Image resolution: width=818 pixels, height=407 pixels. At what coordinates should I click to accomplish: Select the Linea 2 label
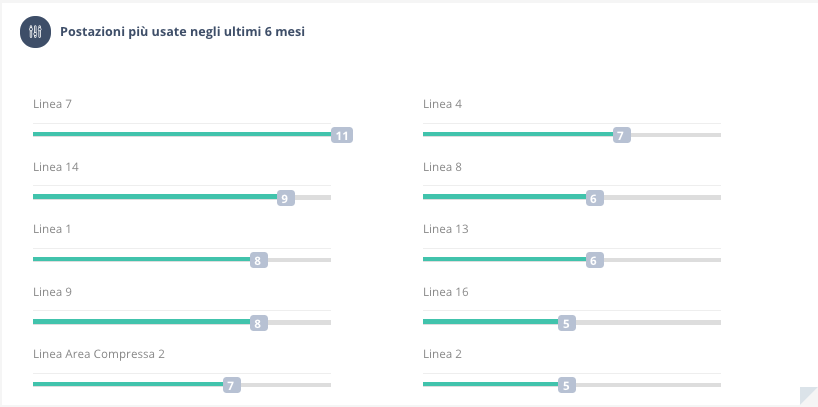442,354
